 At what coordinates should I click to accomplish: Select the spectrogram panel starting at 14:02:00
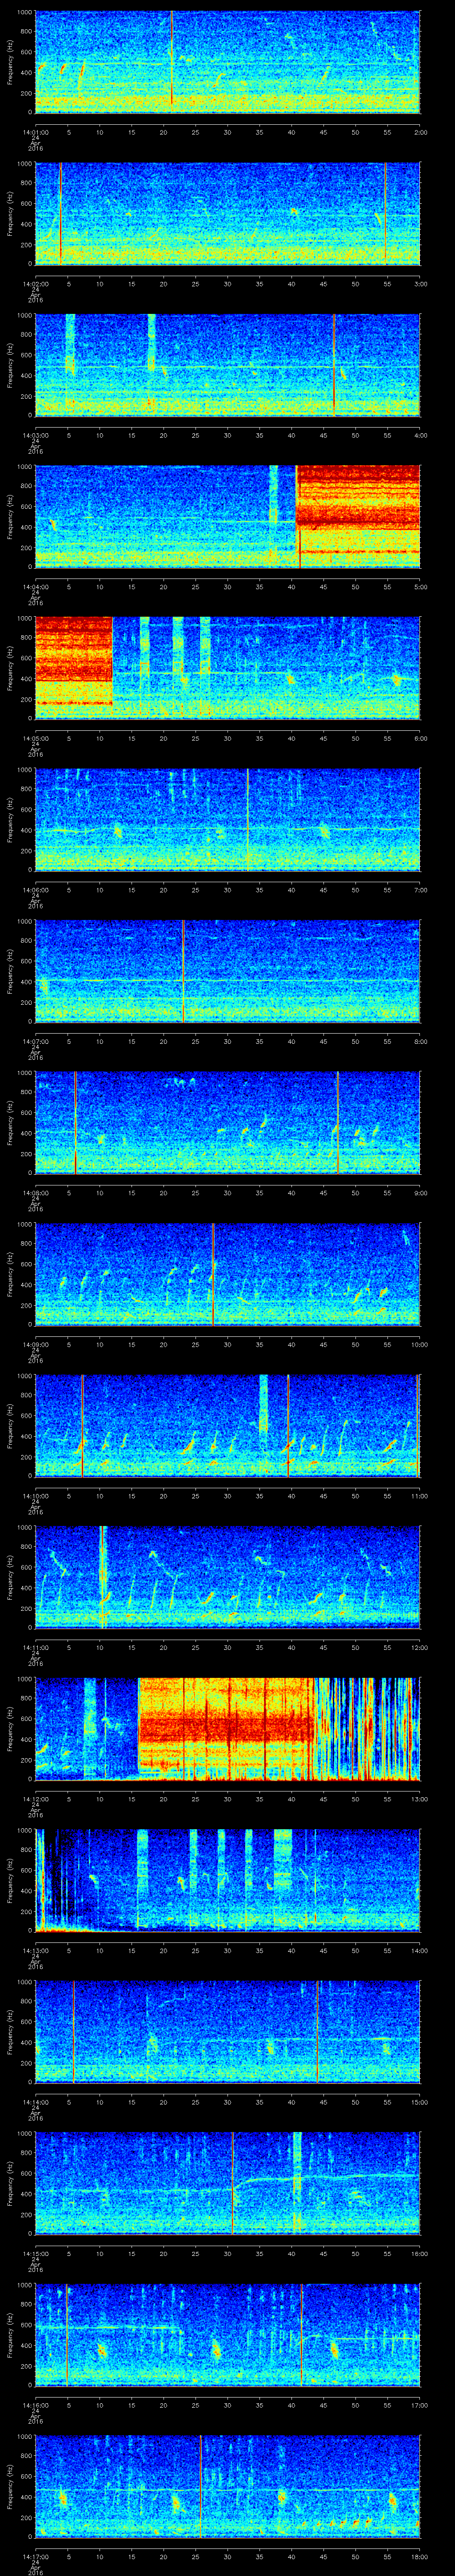228,214
